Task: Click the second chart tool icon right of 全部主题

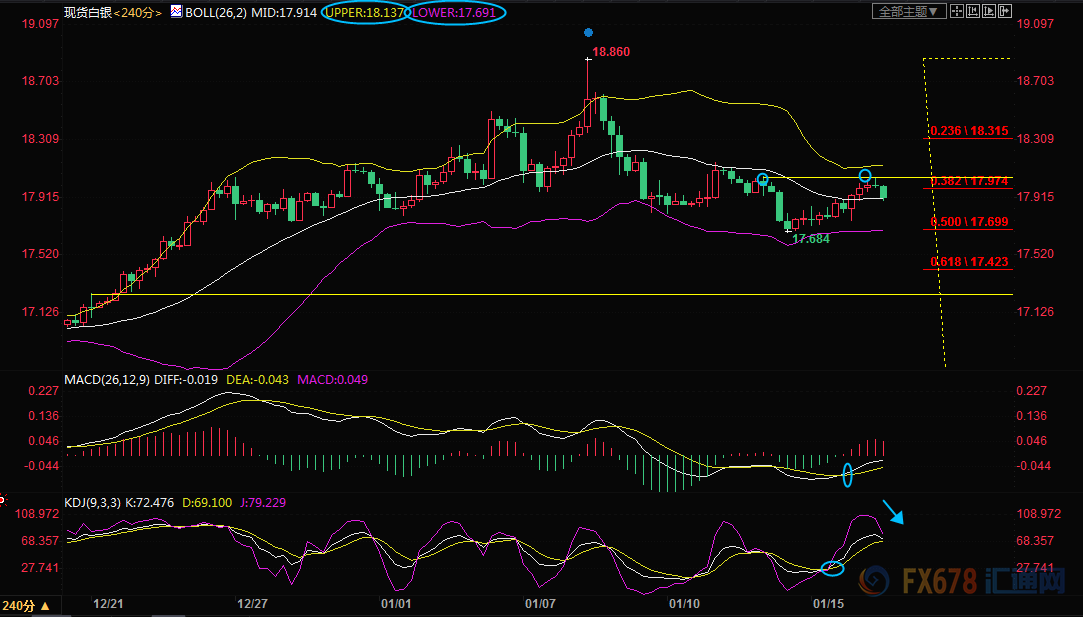Action: coord(971,12)
